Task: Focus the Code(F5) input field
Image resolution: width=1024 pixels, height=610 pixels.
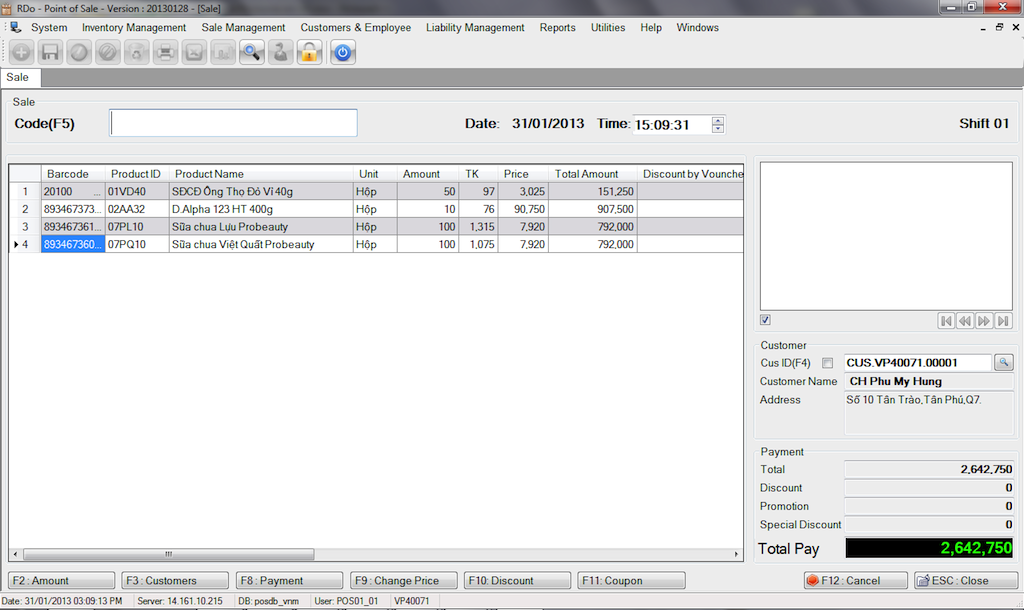Action: pos(233,123)
